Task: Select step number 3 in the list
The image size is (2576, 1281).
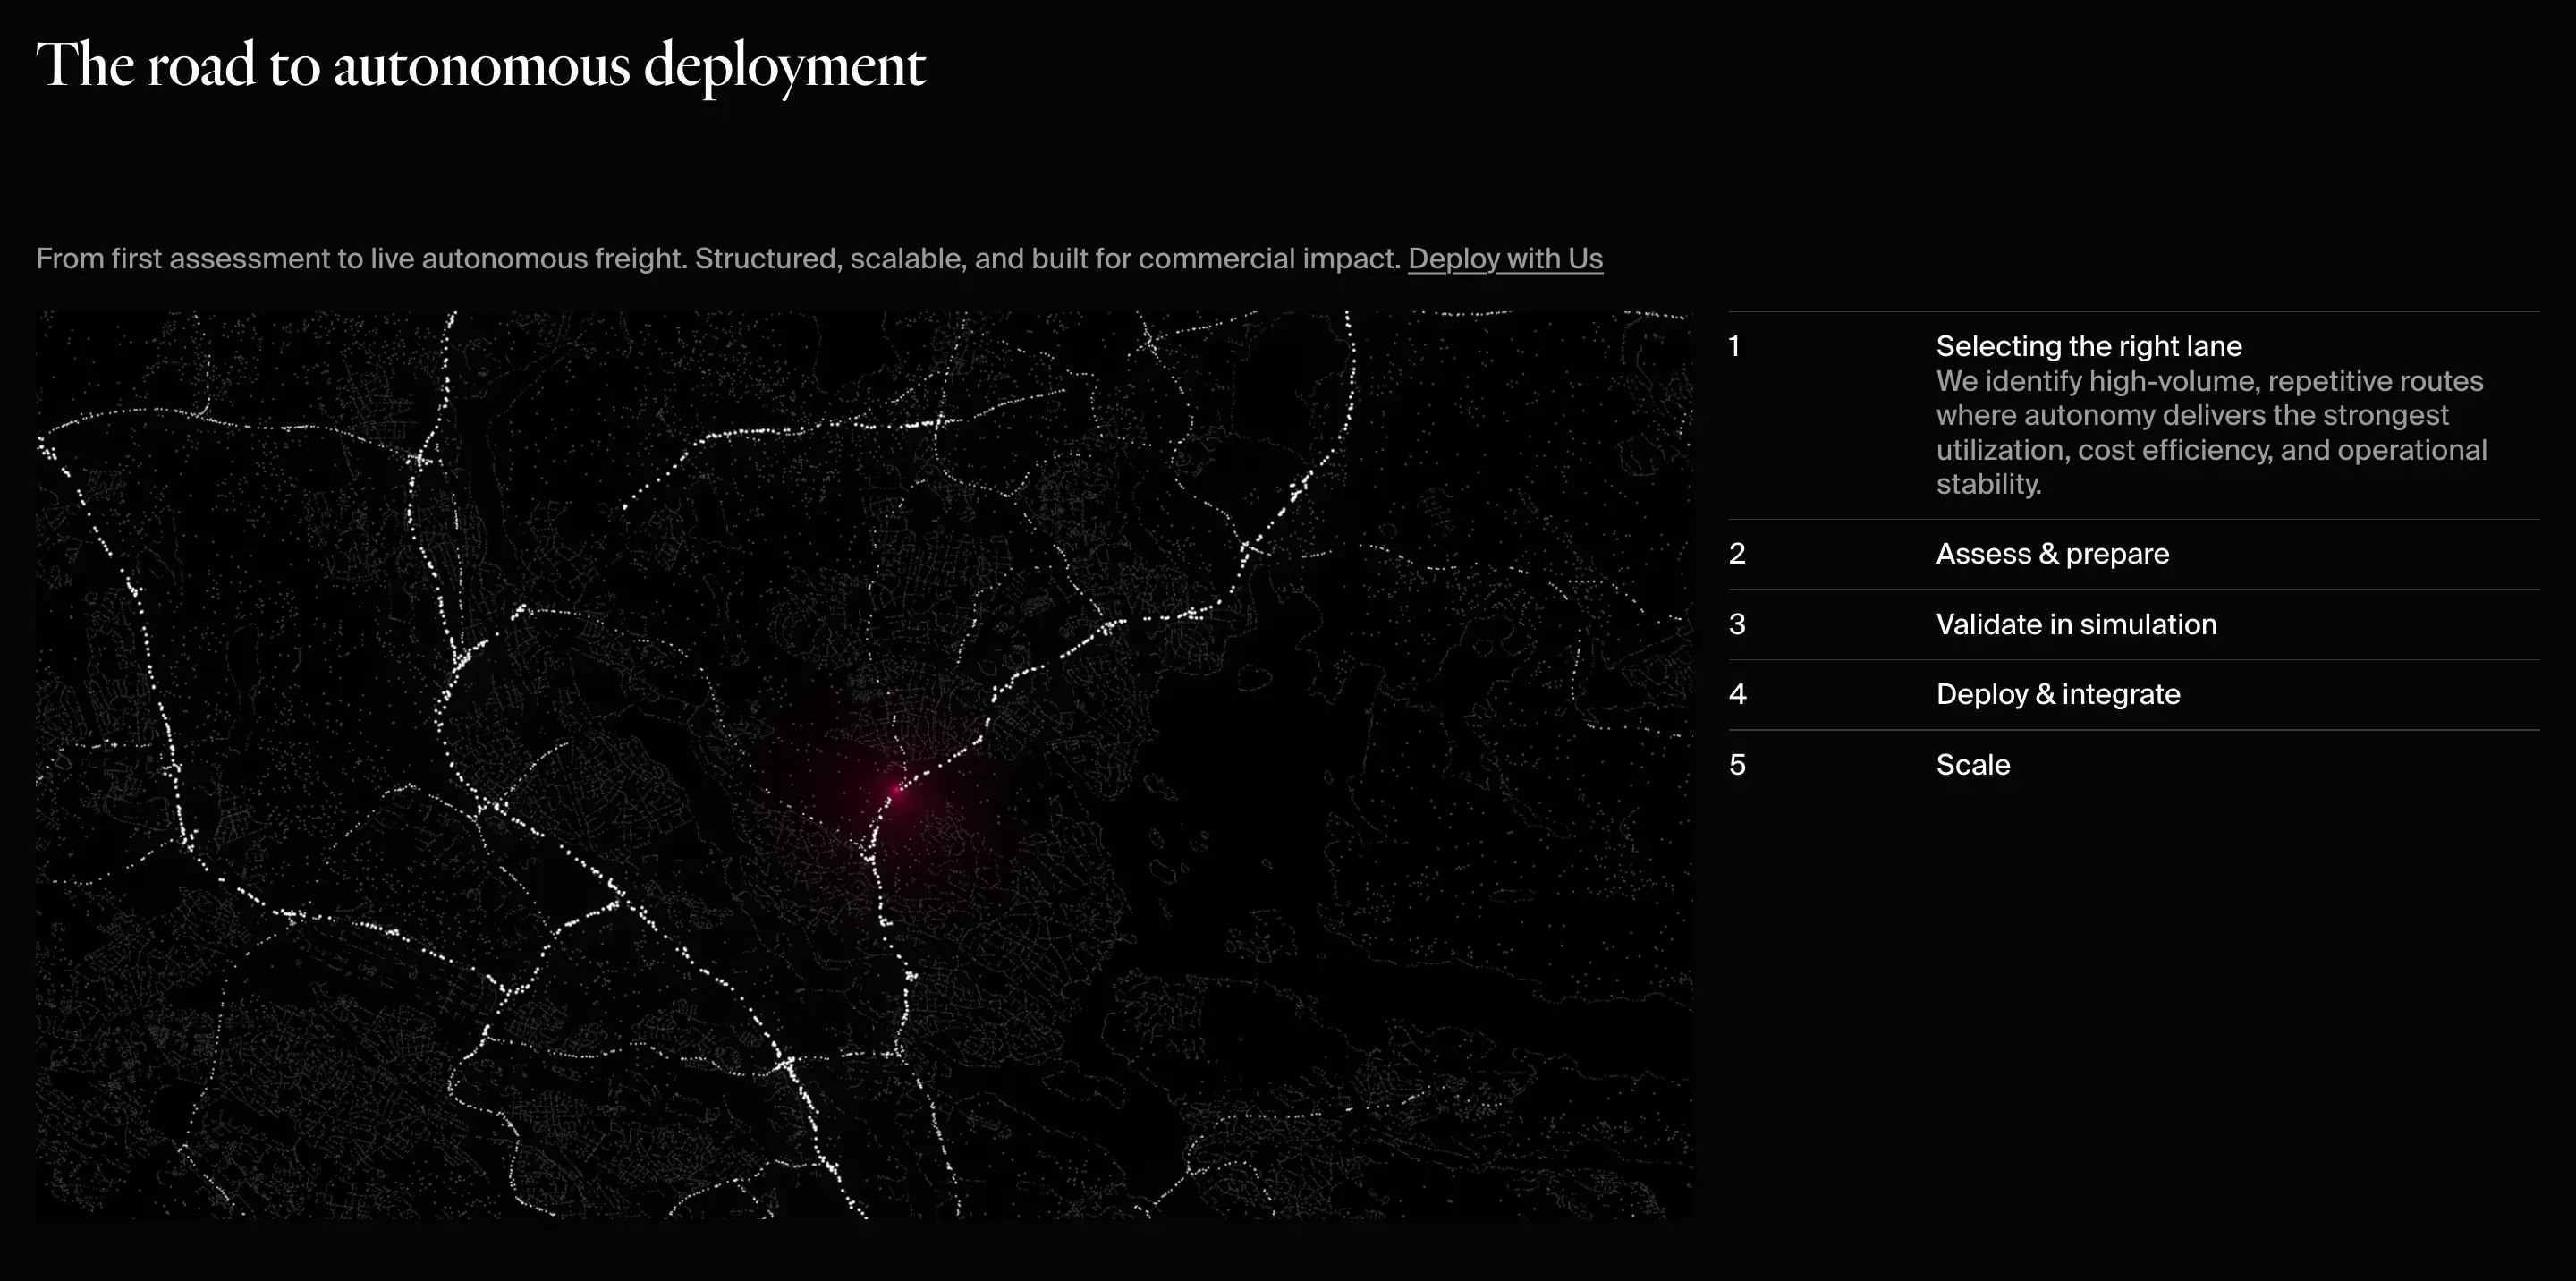Action: pyautogui.click(x=1737, y=624)
